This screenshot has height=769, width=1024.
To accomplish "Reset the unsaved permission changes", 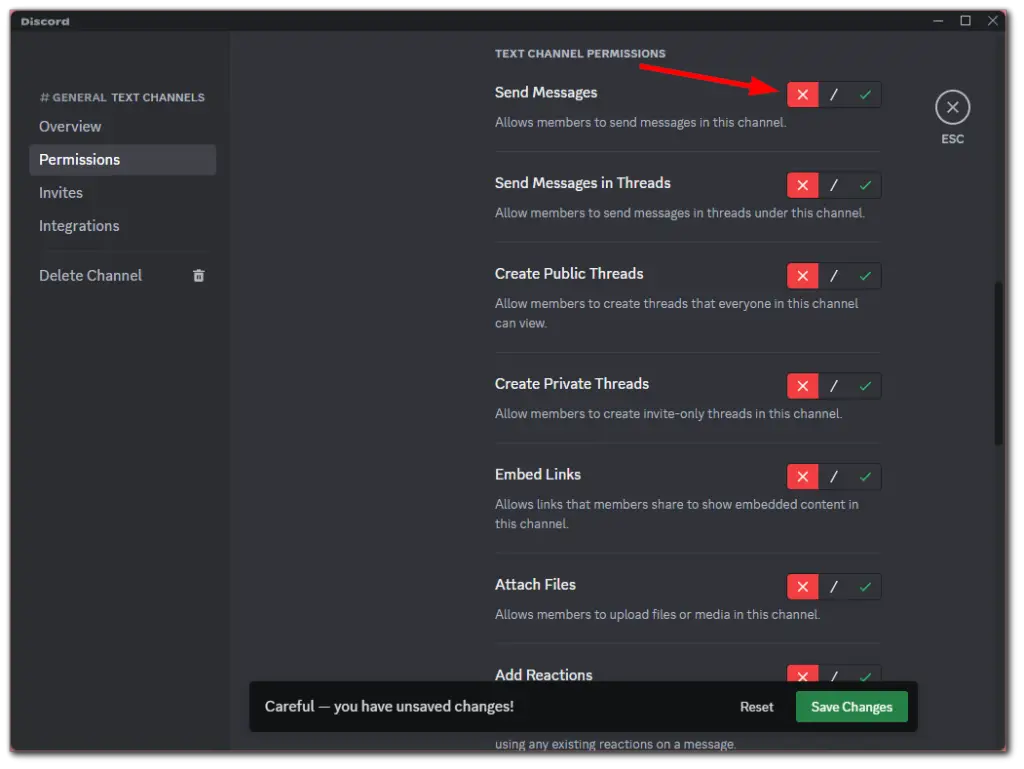I will pos(756,706).
